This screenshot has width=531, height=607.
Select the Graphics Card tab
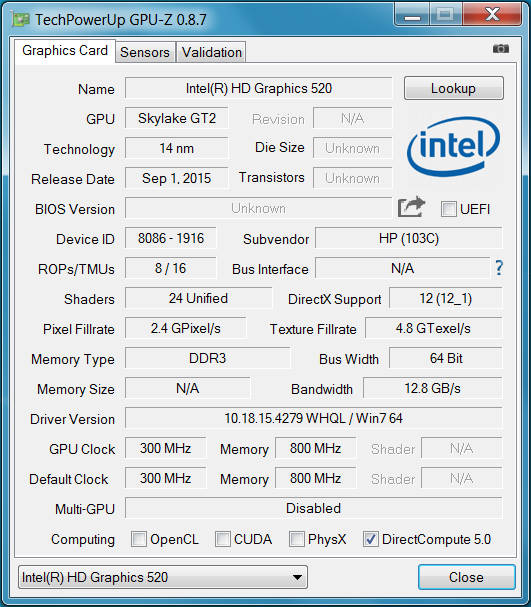pyautogui.click(x=65, y=51)
